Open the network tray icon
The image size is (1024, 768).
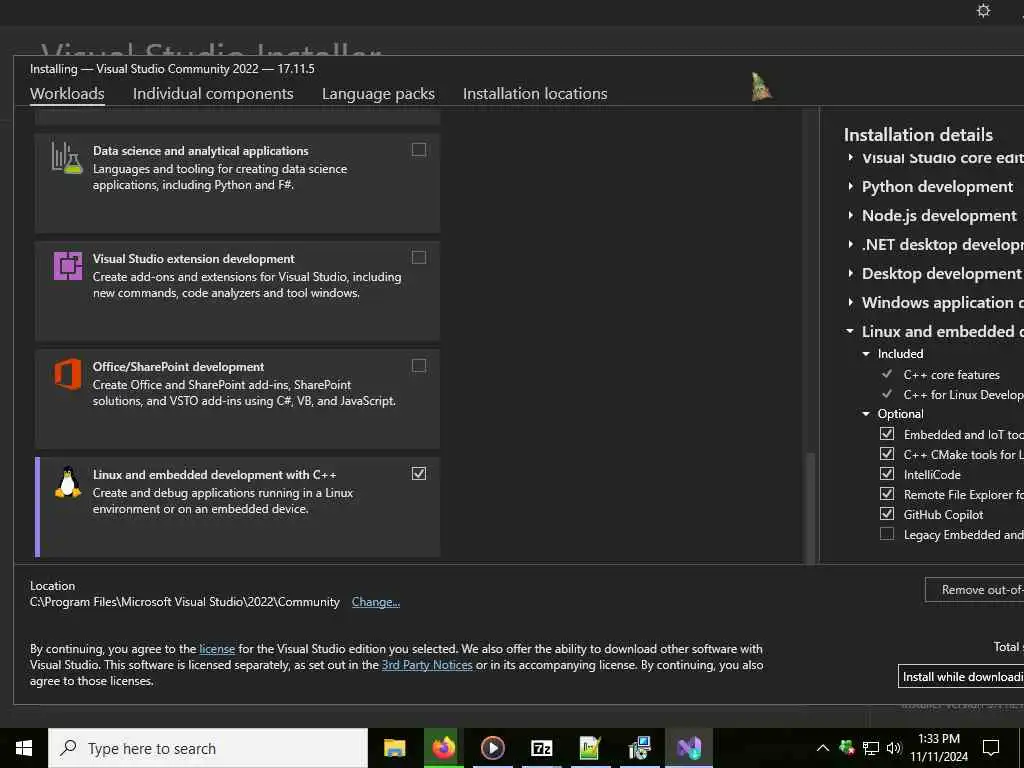[871, 748]
